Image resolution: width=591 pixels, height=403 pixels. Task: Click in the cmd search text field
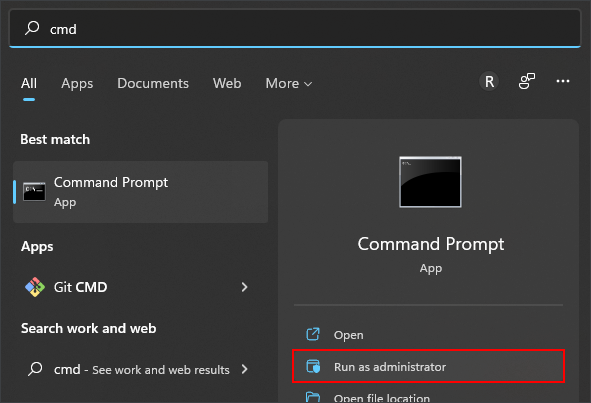coord(295,28)
